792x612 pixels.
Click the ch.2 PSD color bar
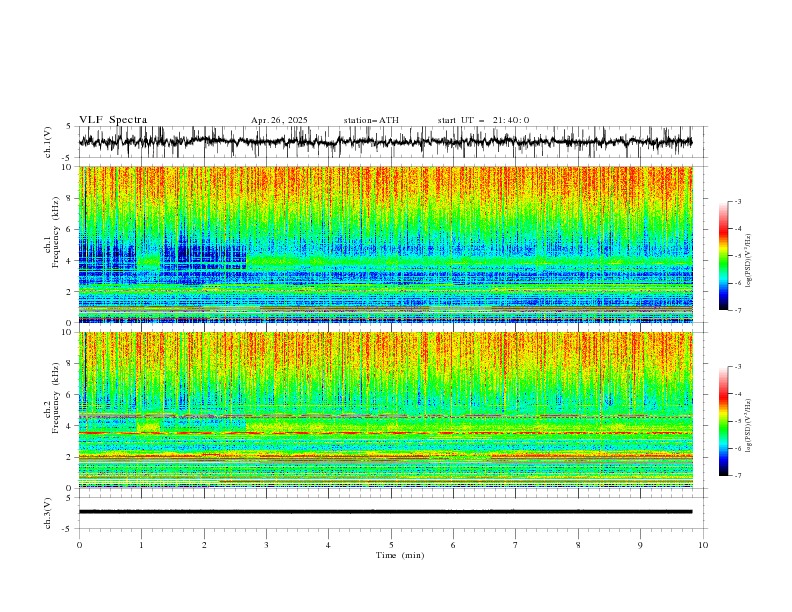point(723,421)
